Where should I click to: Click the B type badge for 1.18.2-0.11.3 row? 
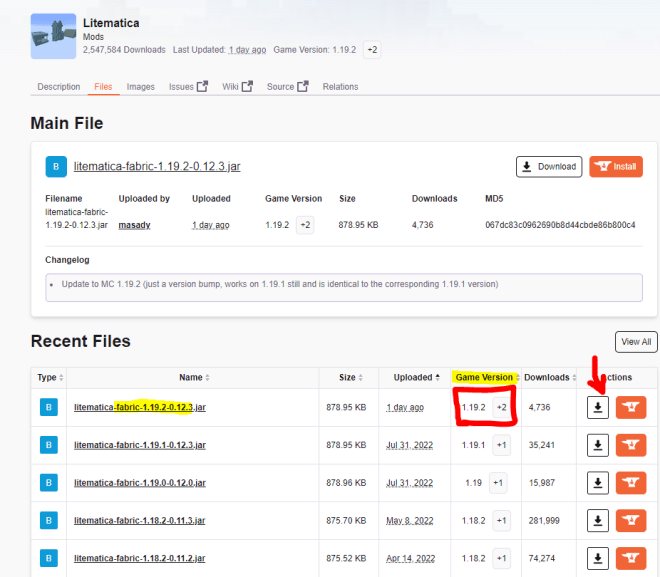49,521
